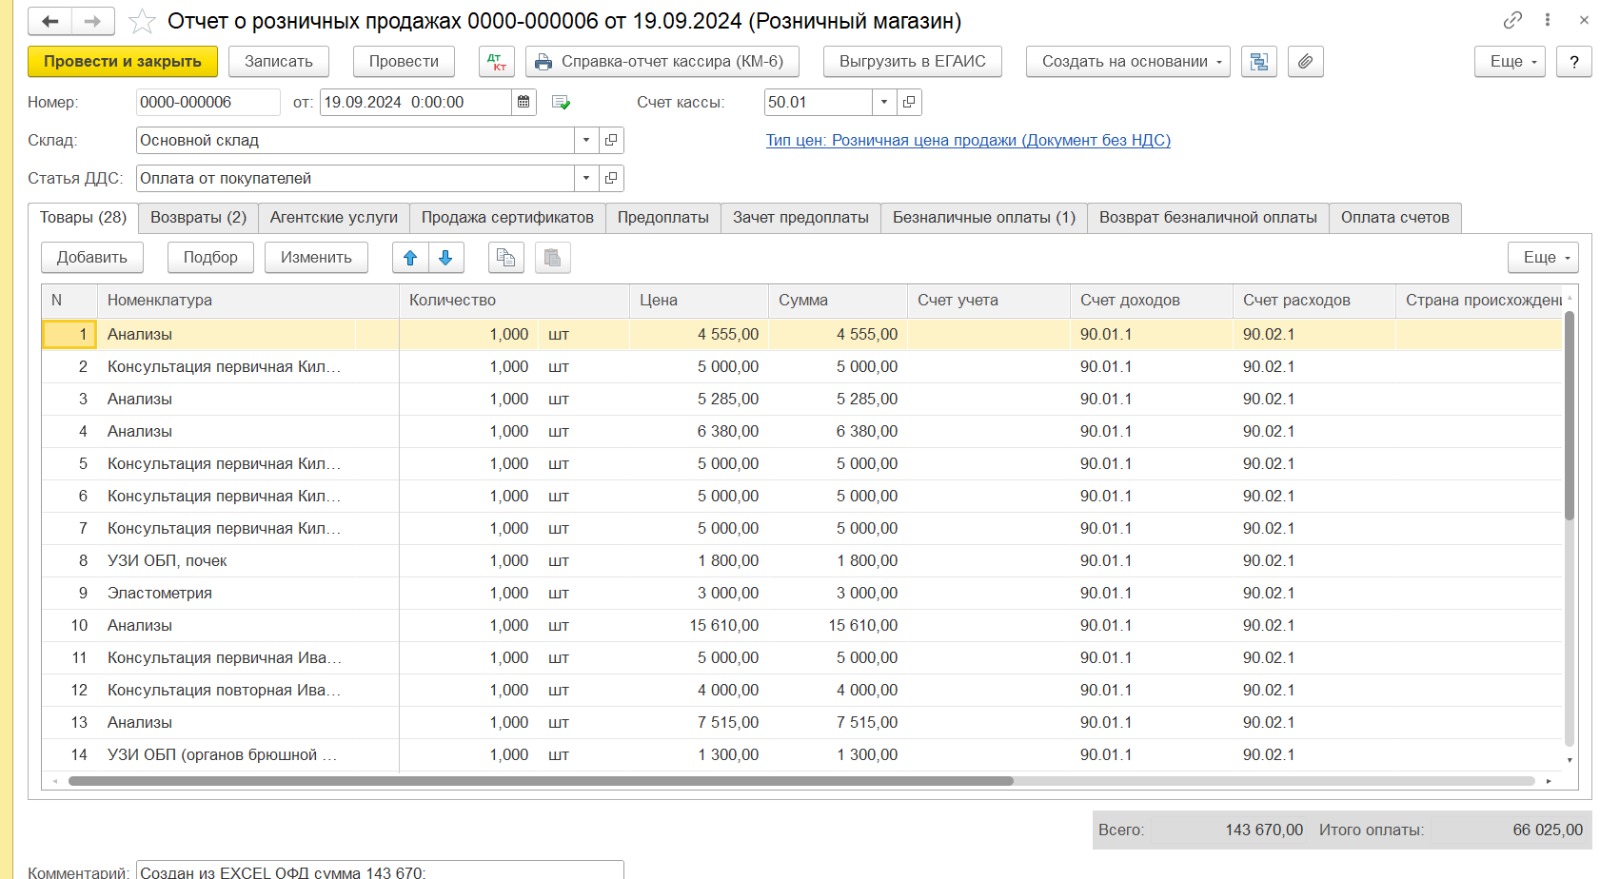Click the green document status icon near date
Image resolution: width=1600 pixels, height=879 pixels.
point(561,102)
